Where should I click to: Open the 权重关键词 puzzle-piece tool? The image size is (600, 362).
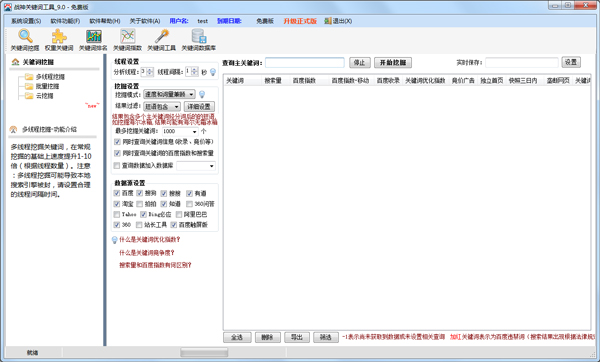[x=59, y=40]
